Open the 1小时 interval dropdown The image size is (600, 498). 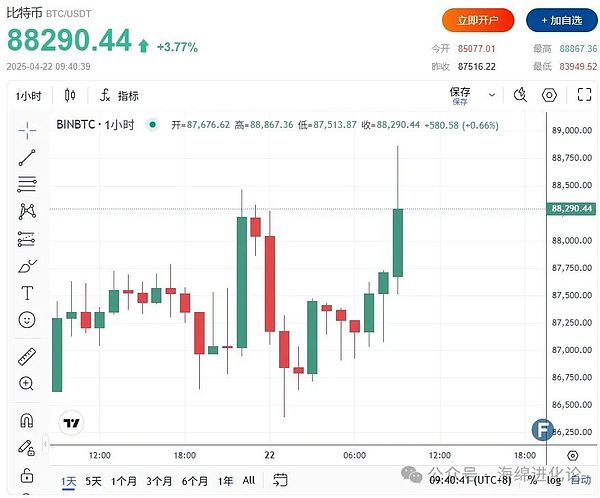point(28,96)
